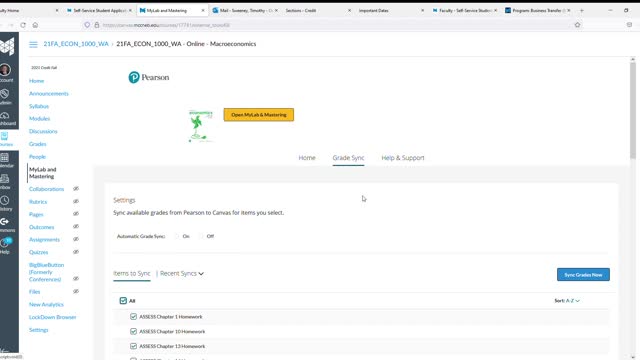Open the Inbox icon in global navigation

pyautogui.click(x=5, y=179)
